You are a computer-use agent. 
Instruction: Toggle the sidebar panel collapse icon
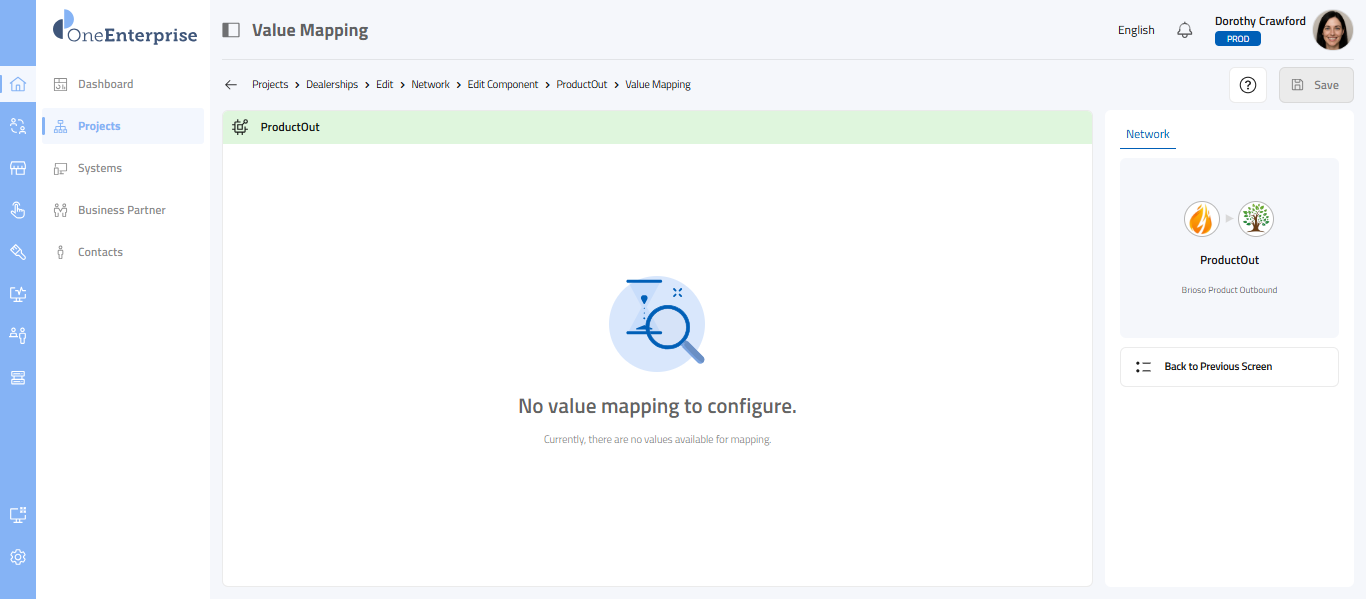click(x=231, y=30)
